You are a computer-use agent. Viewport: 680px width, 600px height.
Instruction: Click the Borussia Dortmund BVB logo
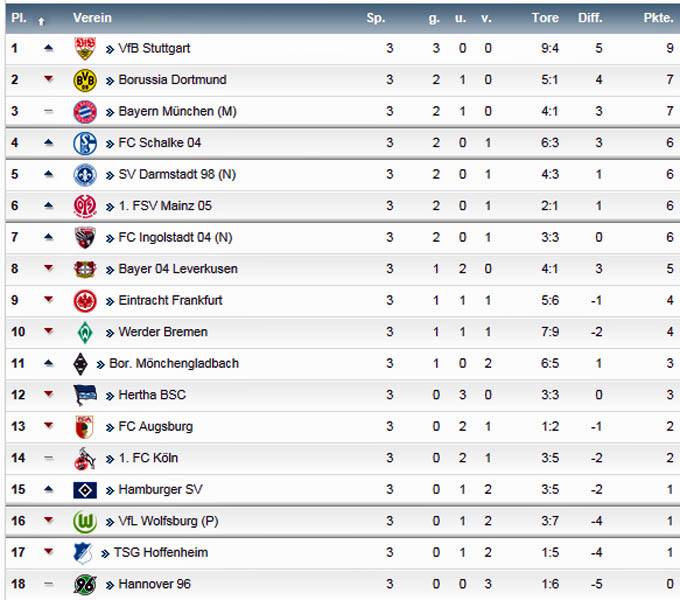coord(85,80)
